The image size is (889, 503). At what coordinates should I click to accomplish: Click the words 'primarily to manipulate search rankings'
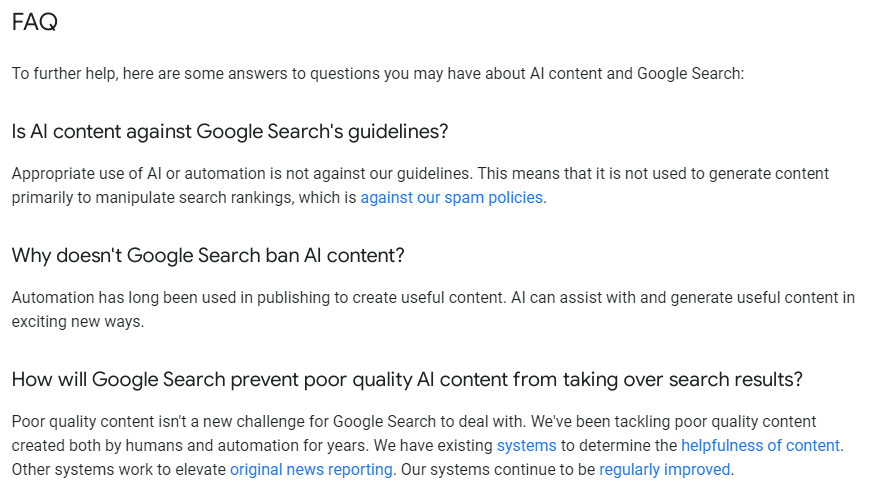150,197
